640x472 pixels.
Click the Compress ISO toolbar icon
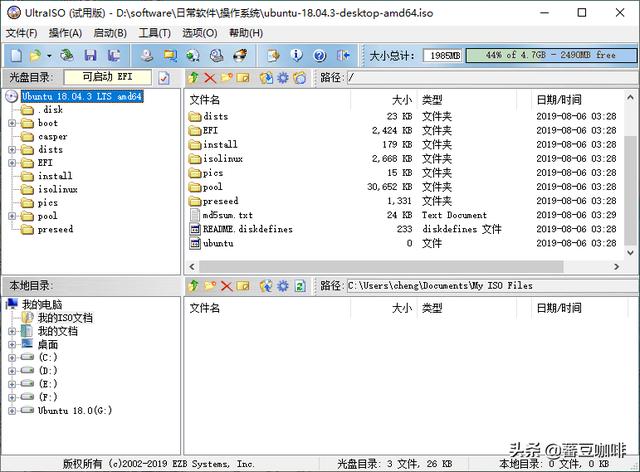point(170,55)
